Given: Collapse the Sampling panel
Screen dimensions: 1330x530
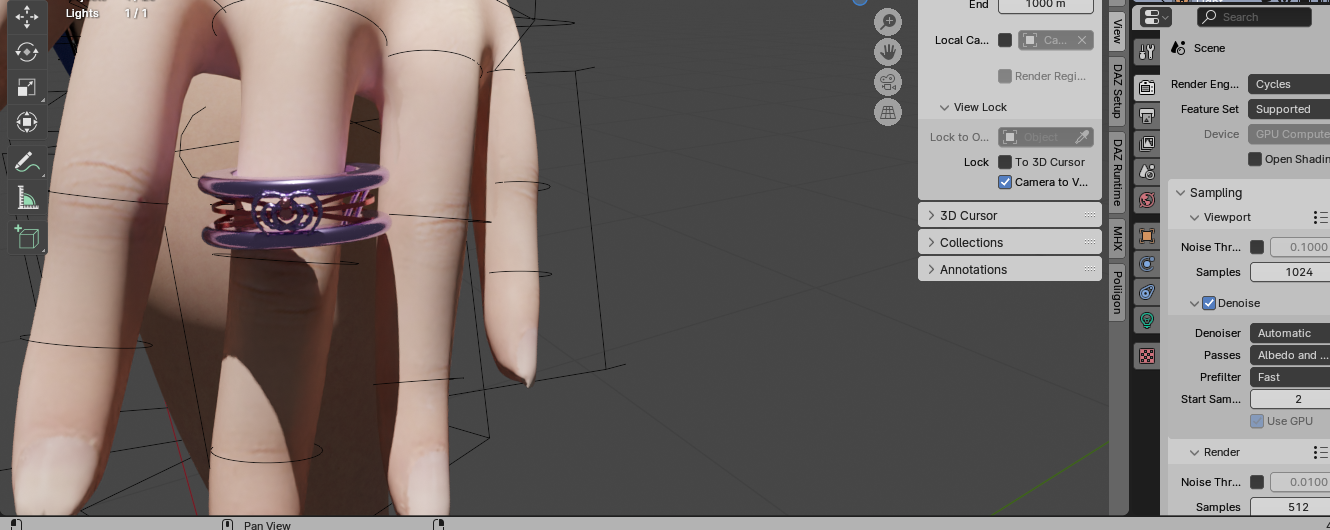Looking at the screenshot, I should 1181,193.
